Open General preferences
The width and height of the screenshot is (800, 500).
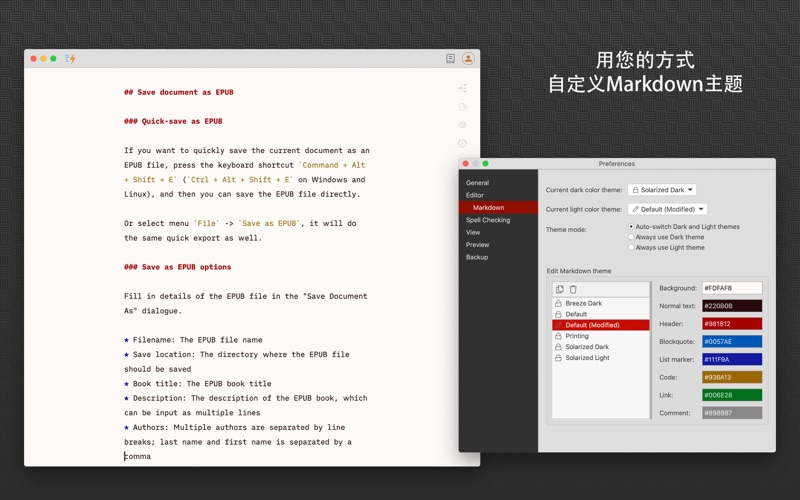477,183
